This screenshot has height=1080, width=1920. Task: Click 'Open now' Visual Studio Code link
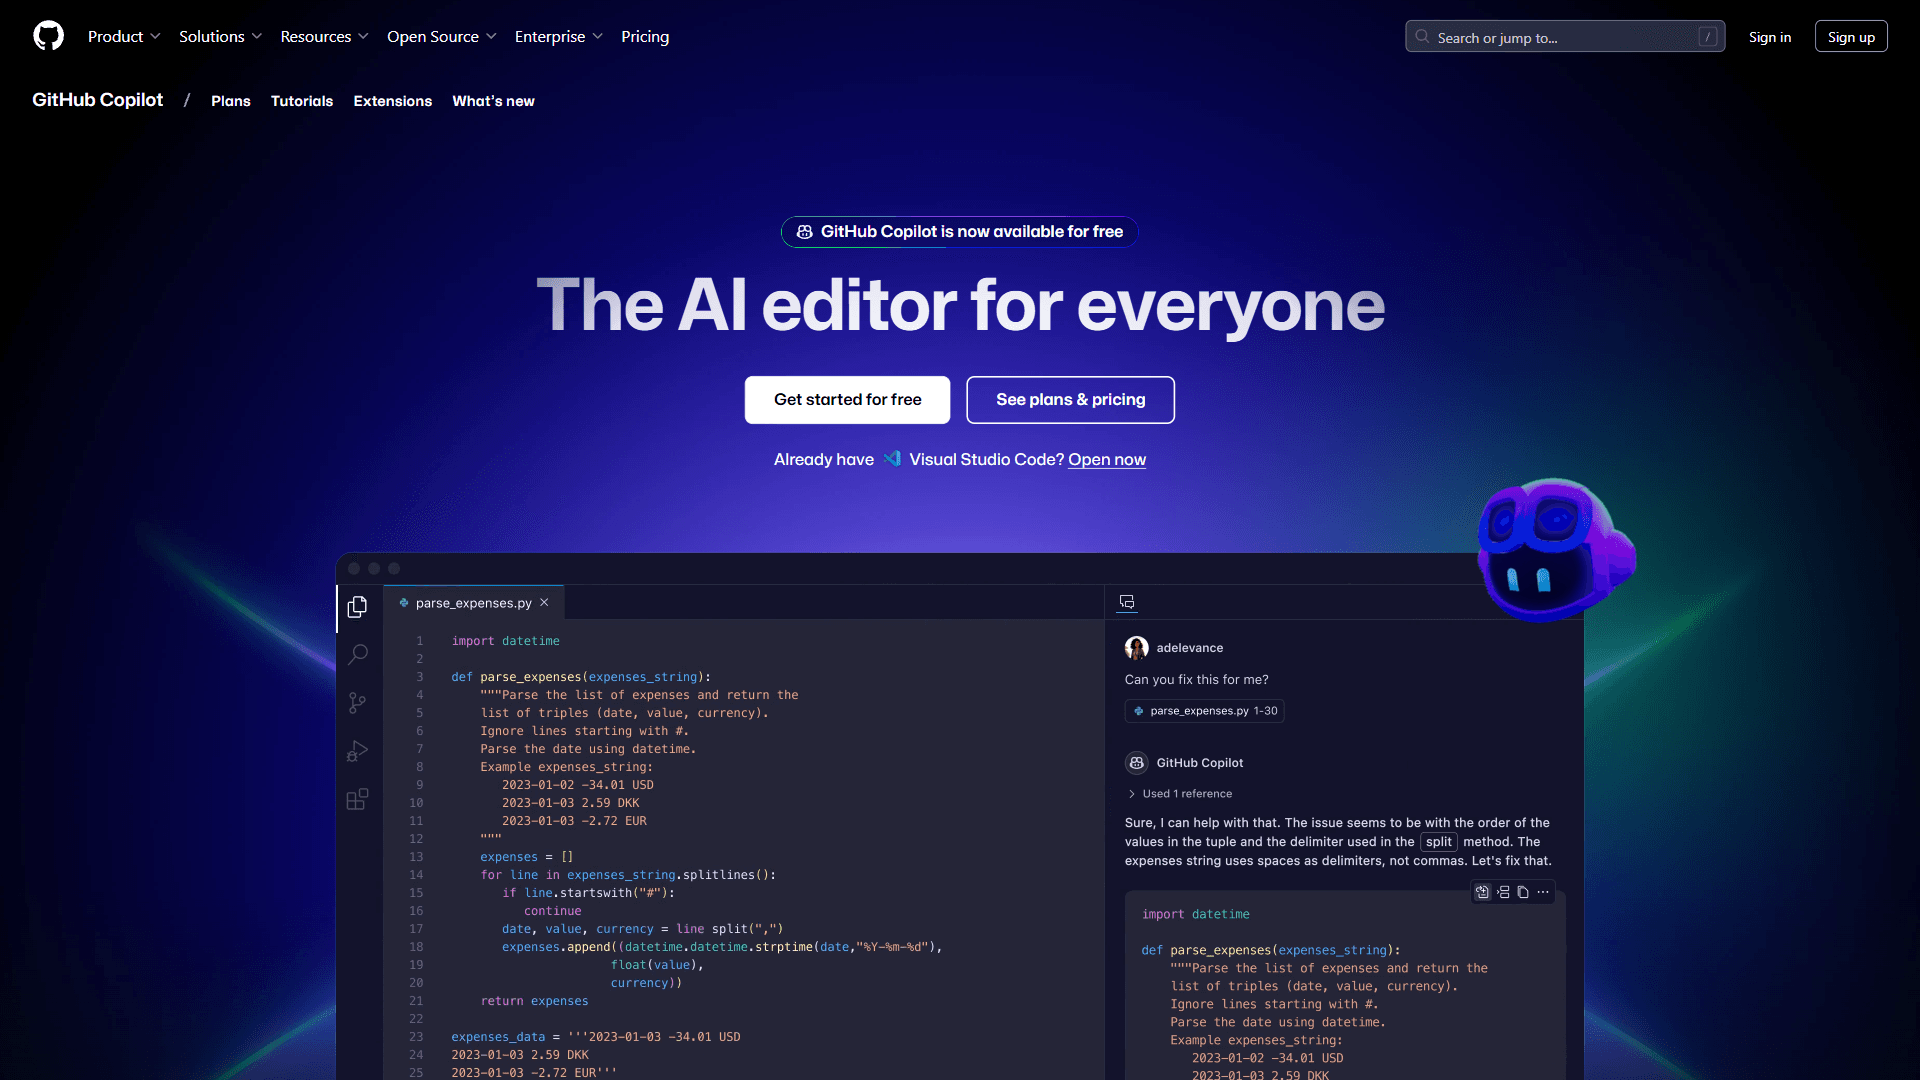click(1108, 459)
